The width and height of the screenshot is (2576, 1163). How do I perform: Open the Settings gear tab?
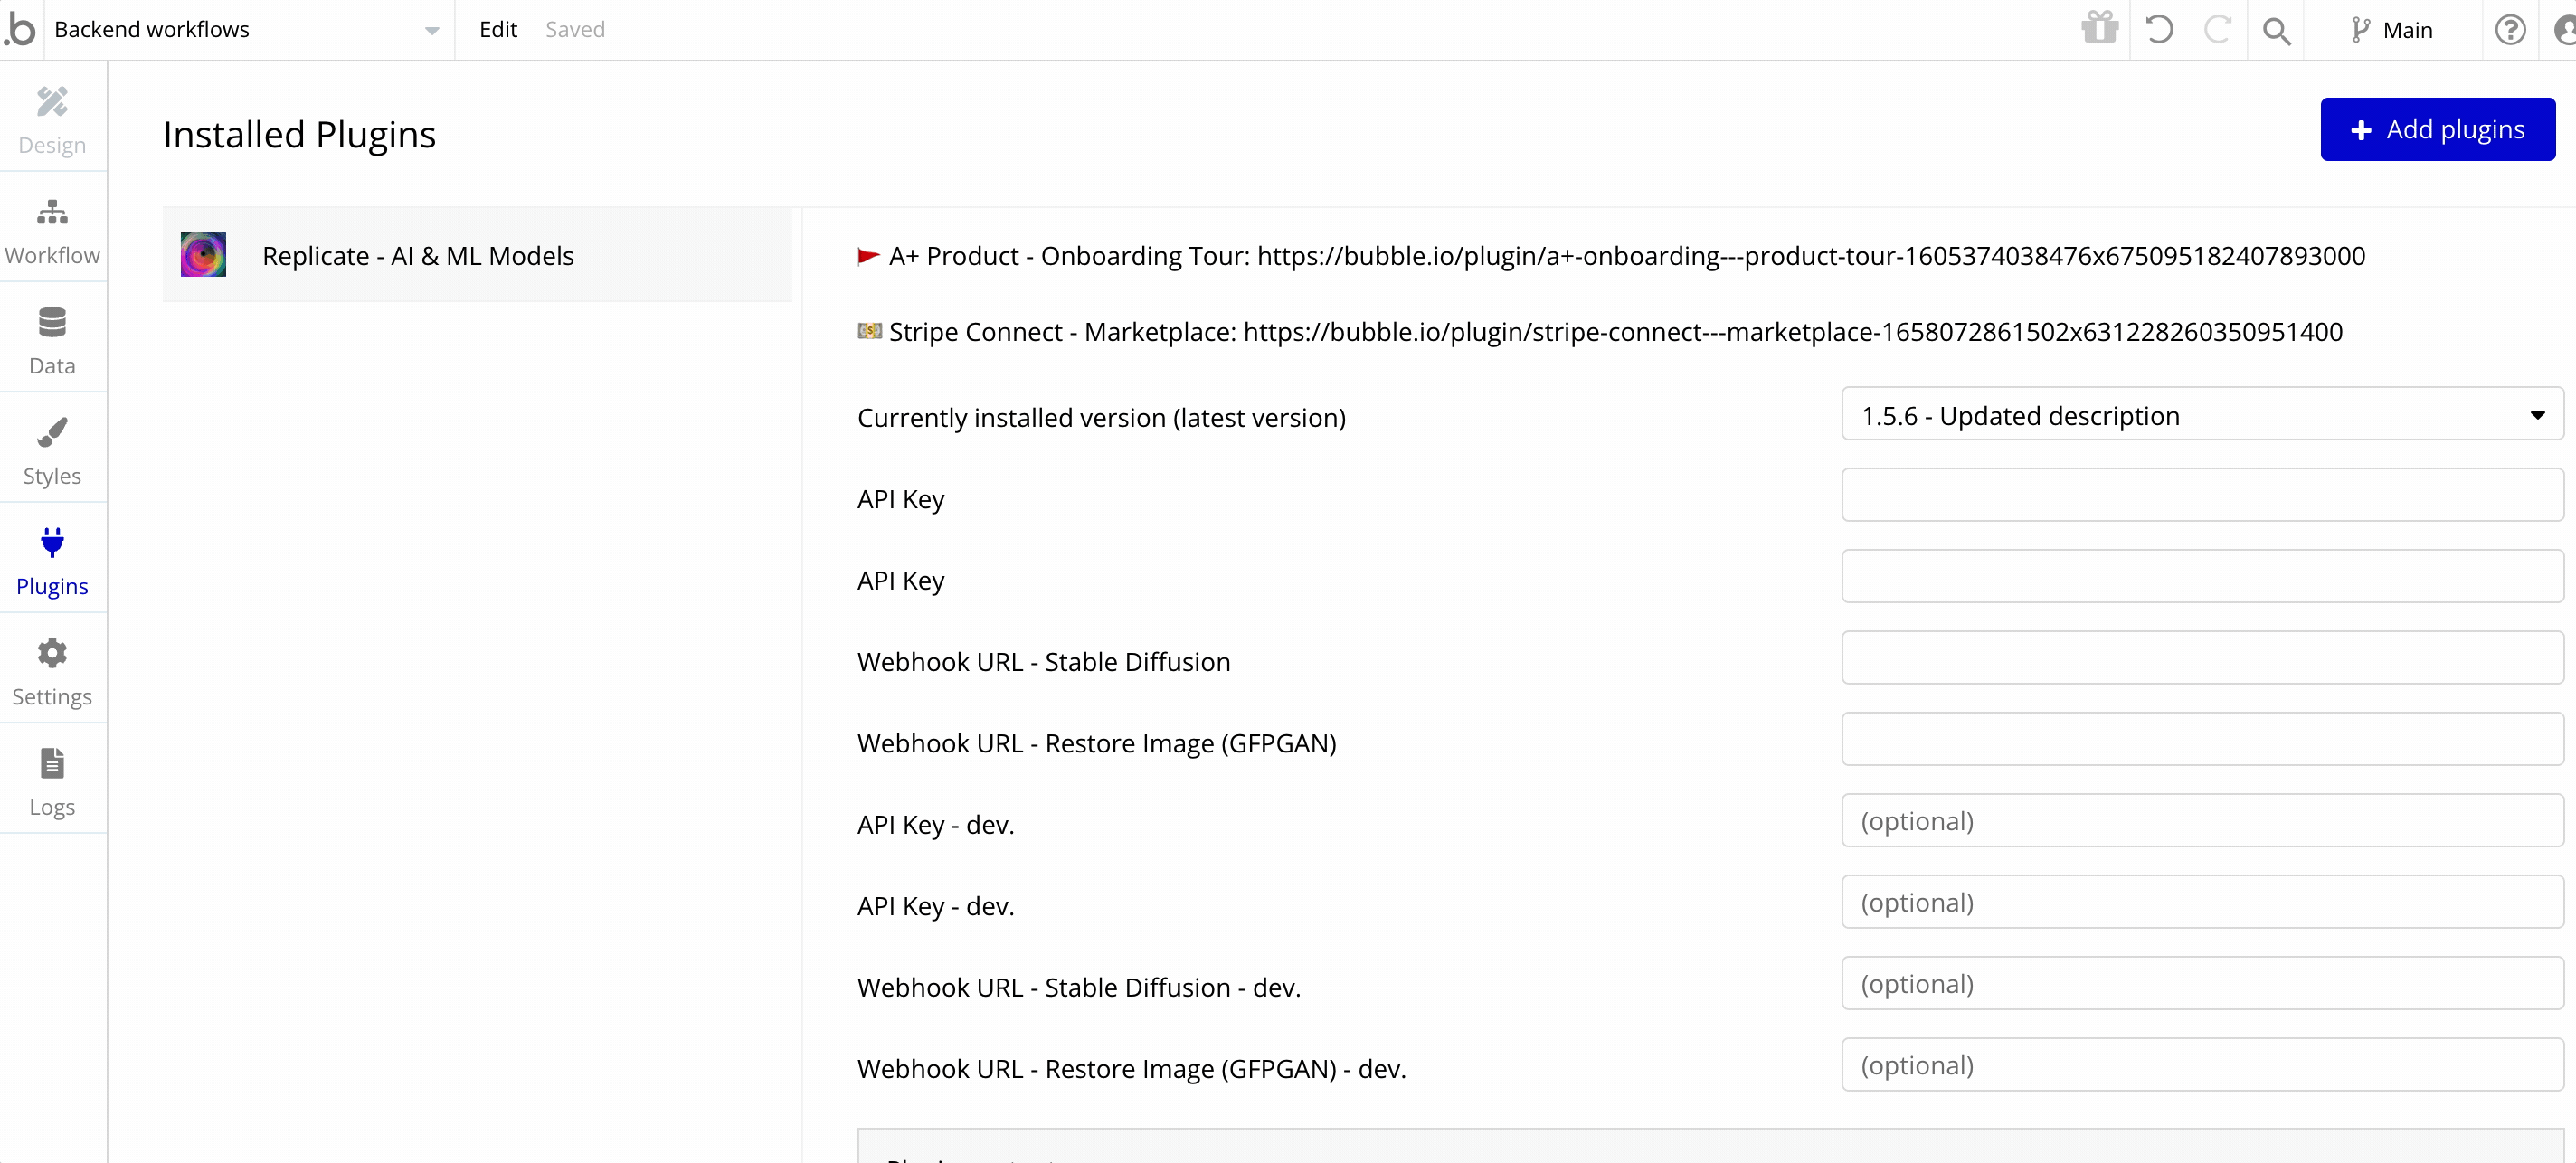pos(52,672)
